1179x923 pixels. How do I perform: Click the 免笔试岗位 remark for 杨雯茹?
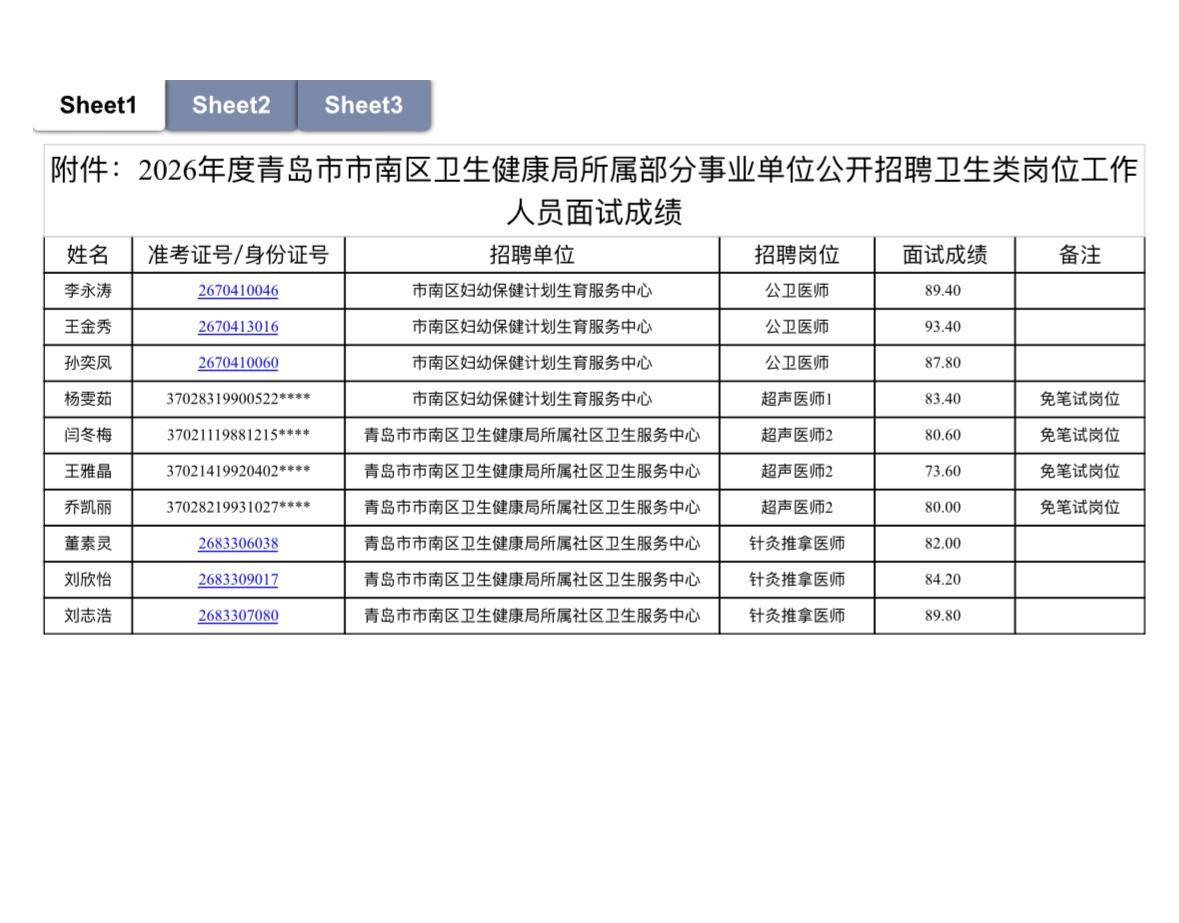1078,398
